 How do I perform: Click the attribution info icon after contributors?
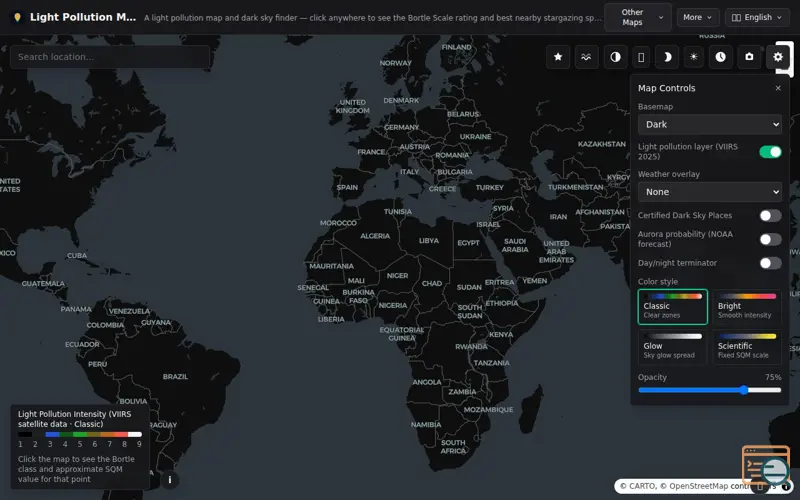(x=786, y=486)
